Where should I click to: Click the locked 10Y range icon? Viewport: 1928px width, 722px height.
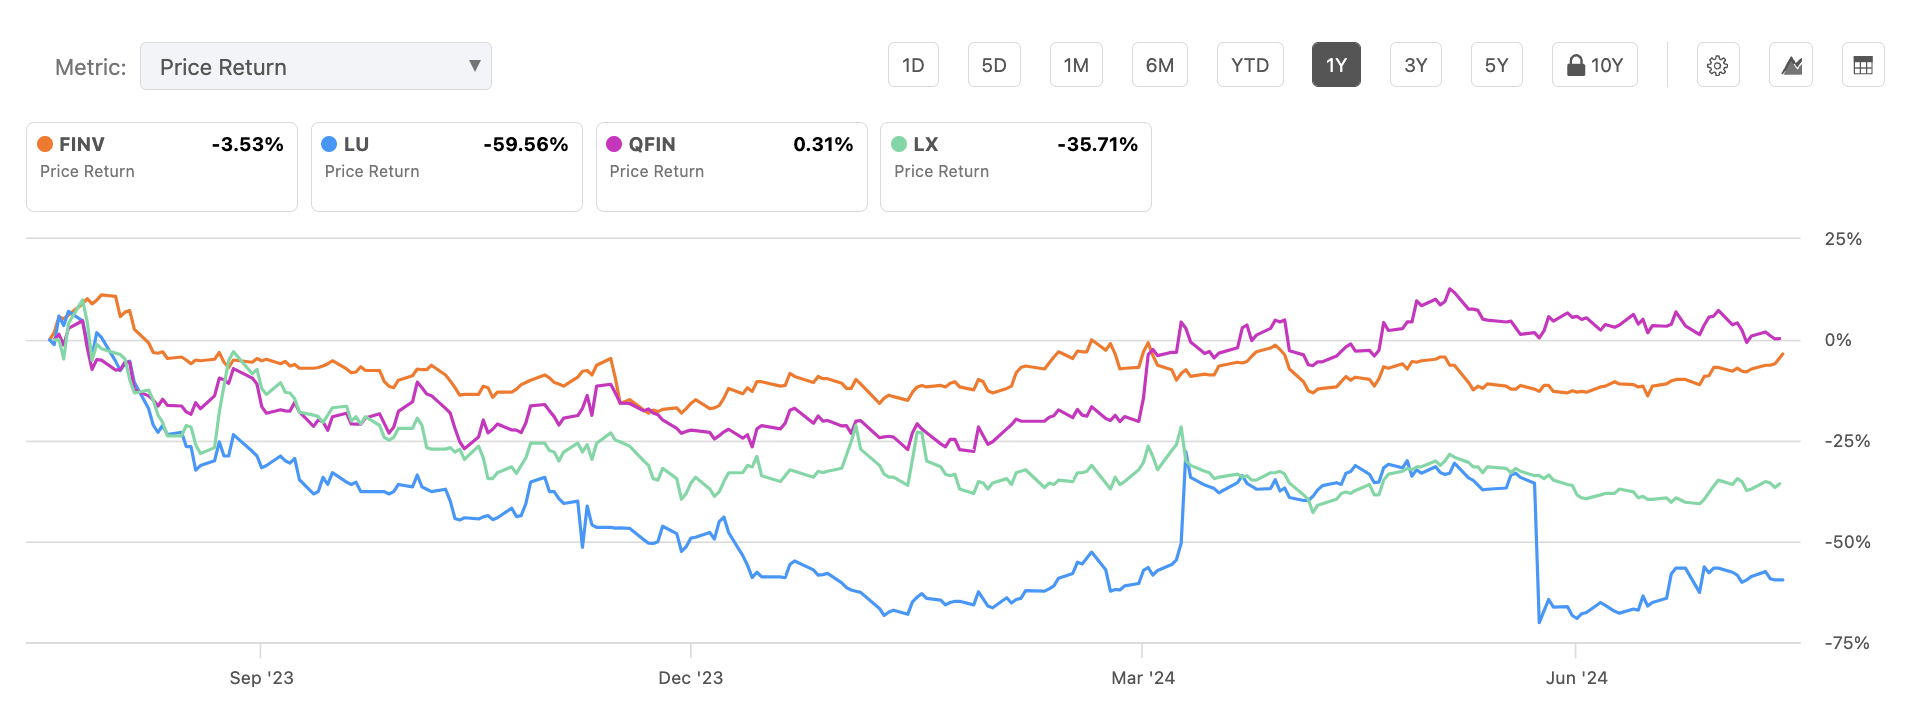(x=1594, y=64)
